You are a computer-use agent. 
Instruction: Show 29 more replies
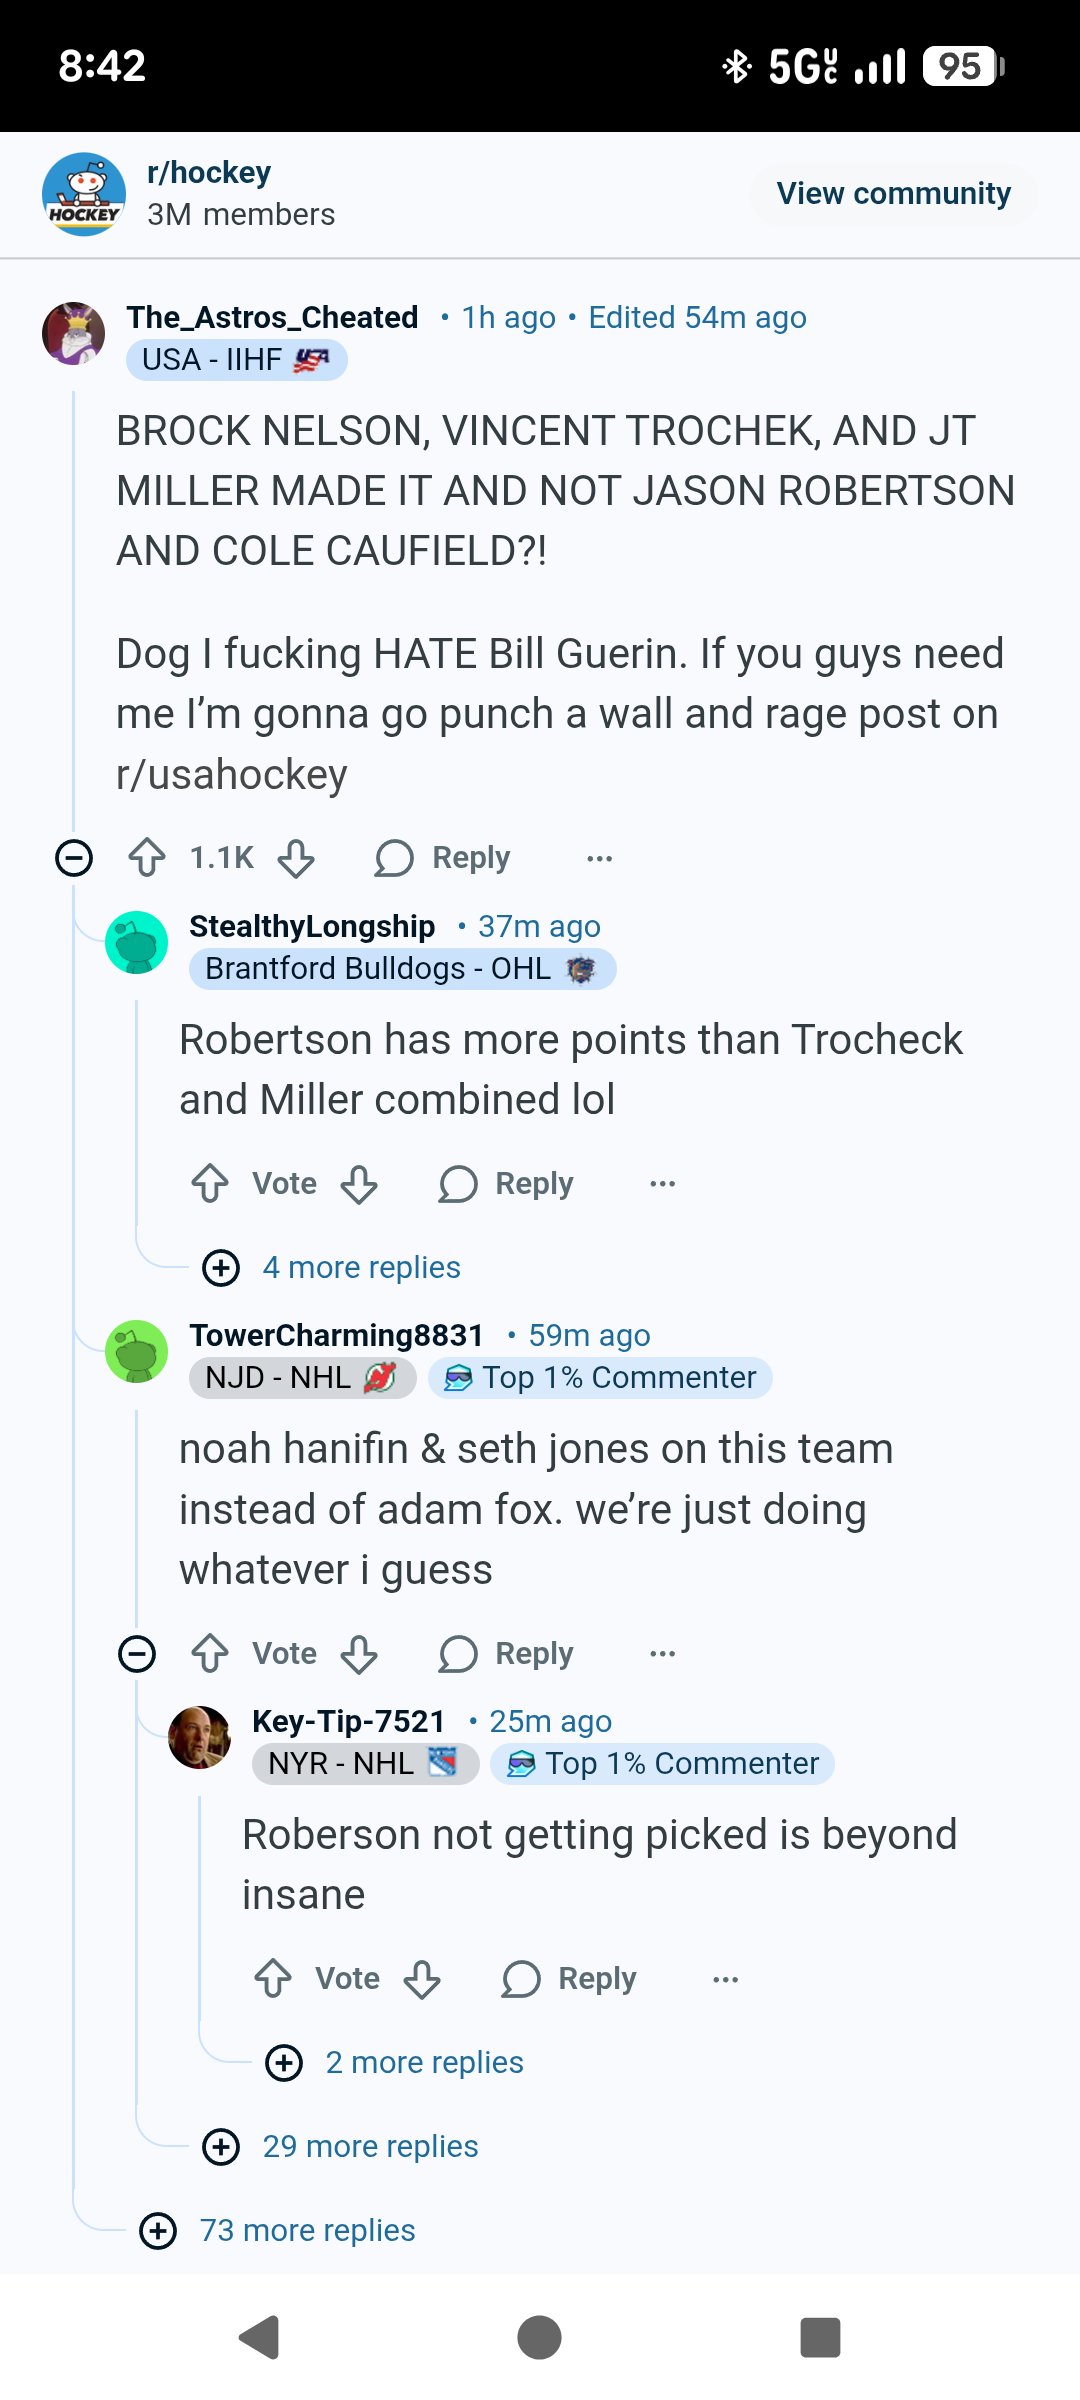[370, 2147]
